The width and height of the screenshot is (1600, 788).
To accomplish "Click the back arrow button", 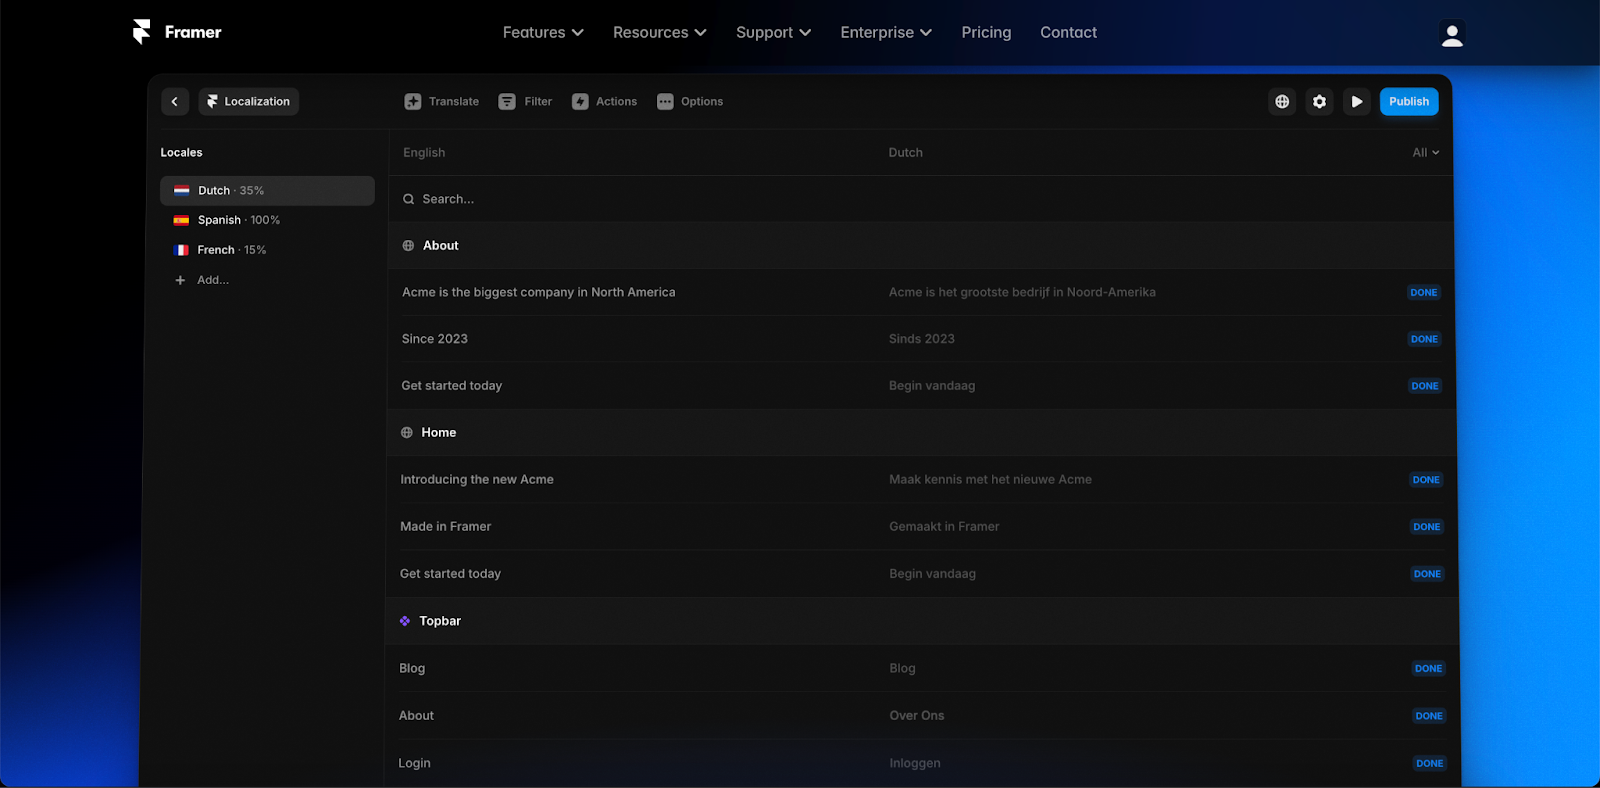I will 174,101.
